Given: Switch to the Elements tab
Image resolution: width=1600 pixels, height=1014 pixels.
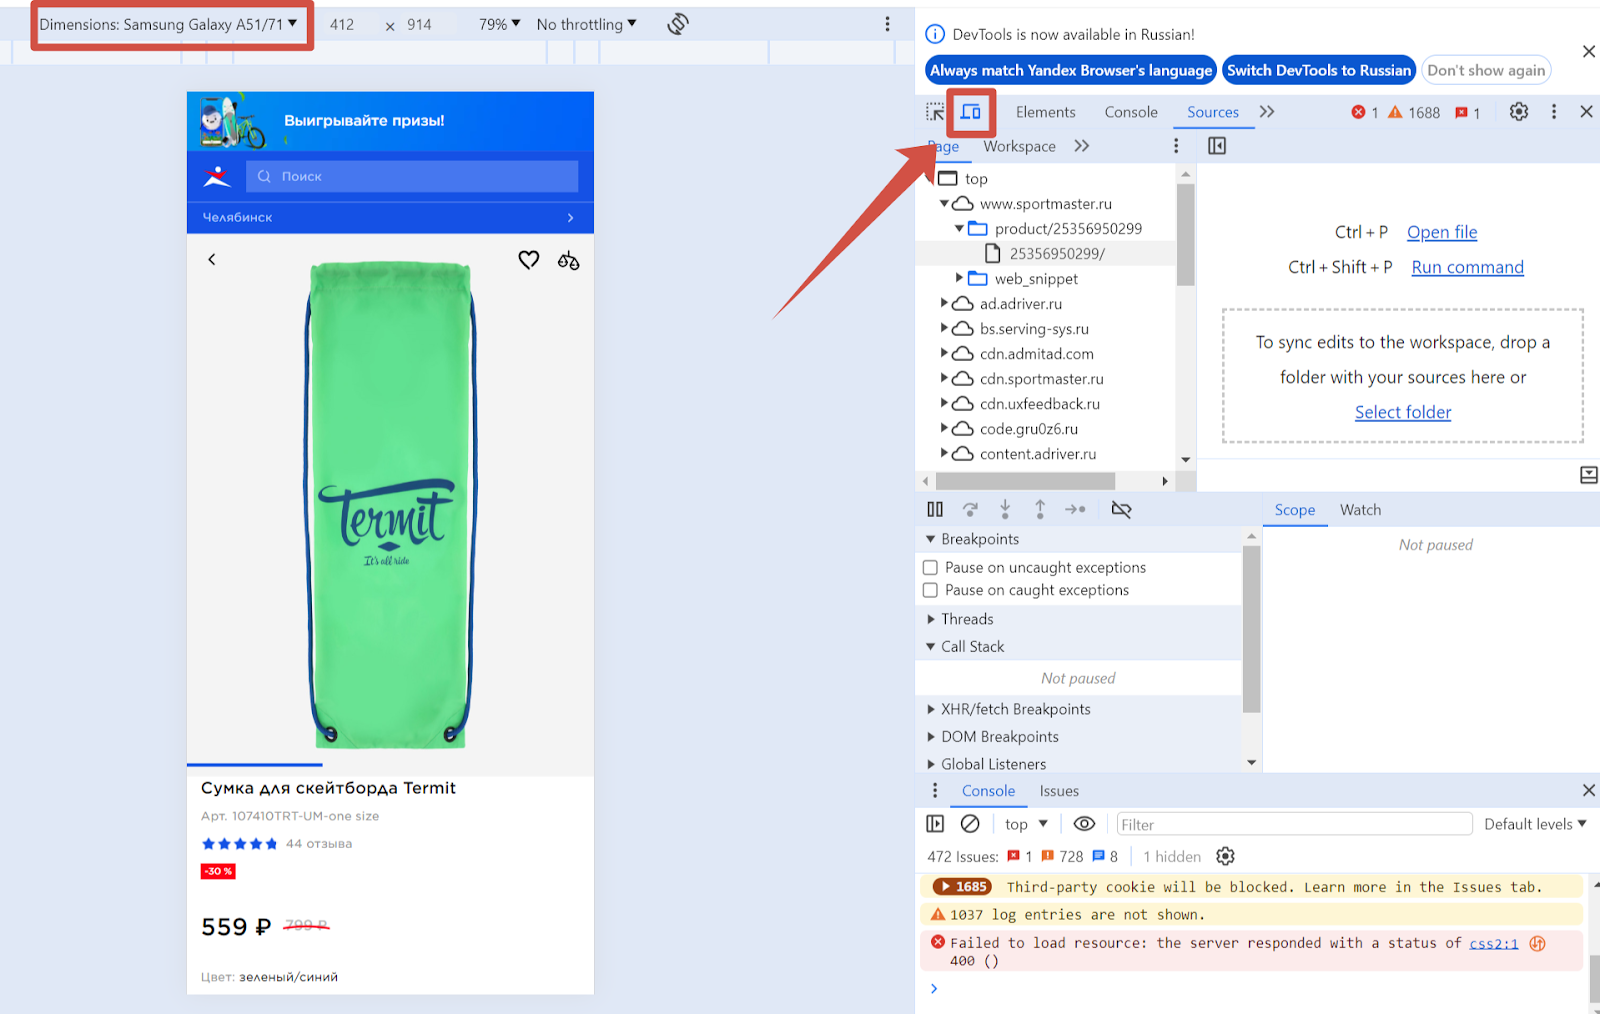Looking at the screenshot, I should tap(1045, 112).
